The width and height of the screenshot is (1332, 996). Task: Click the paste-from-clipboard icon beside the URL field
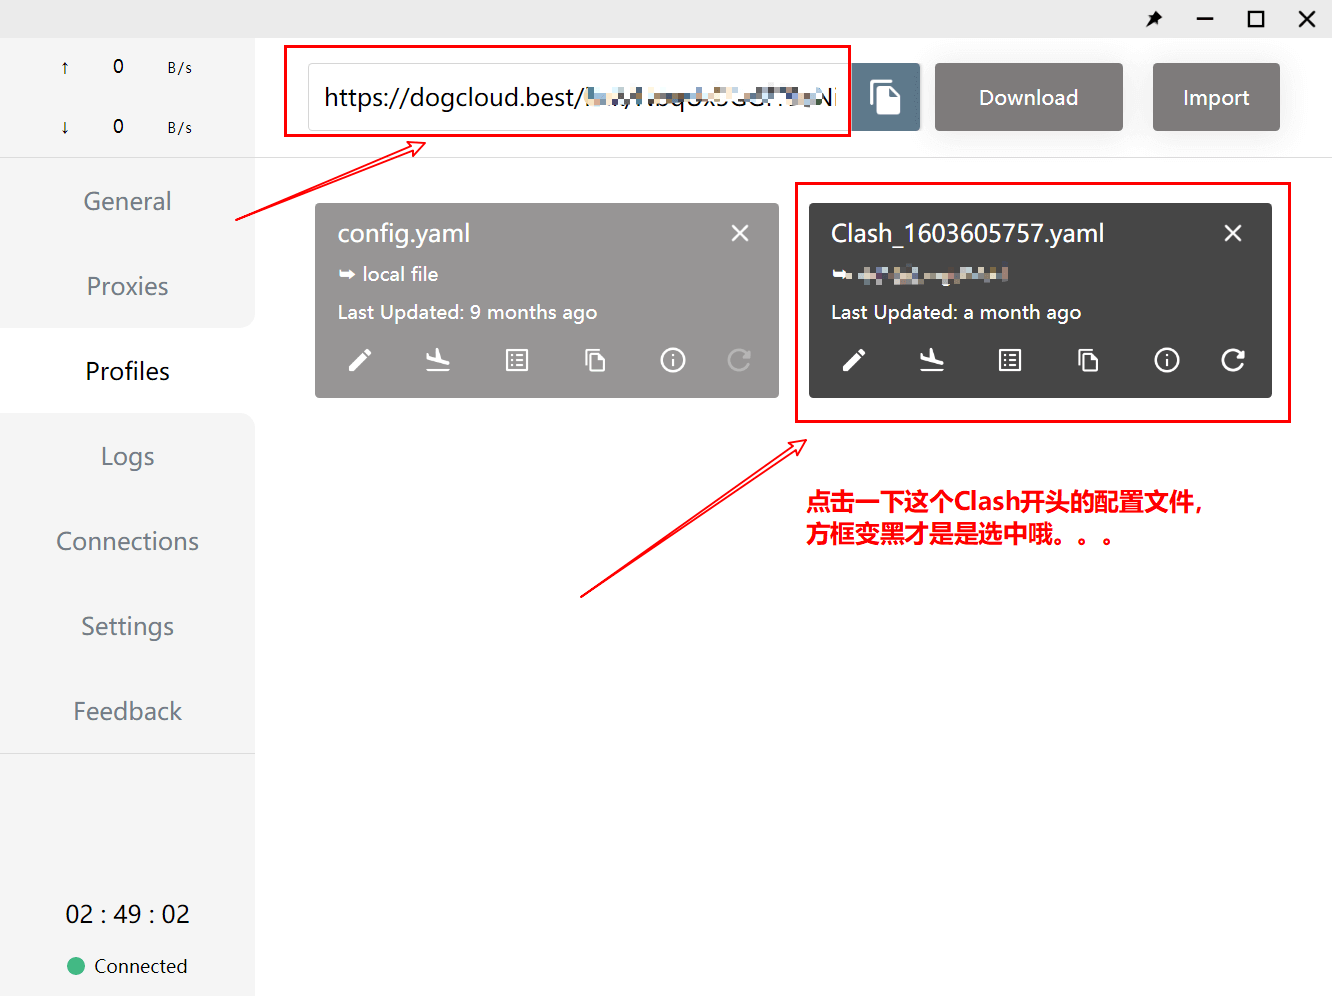click(885, 97)
